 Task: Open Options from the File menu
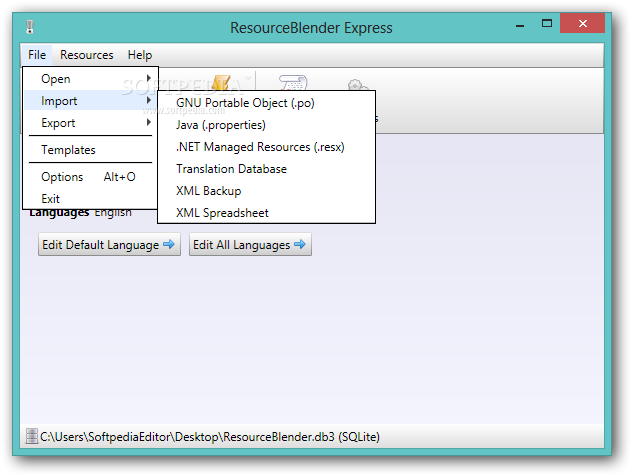pyautogui.click(x=91, y=177)
